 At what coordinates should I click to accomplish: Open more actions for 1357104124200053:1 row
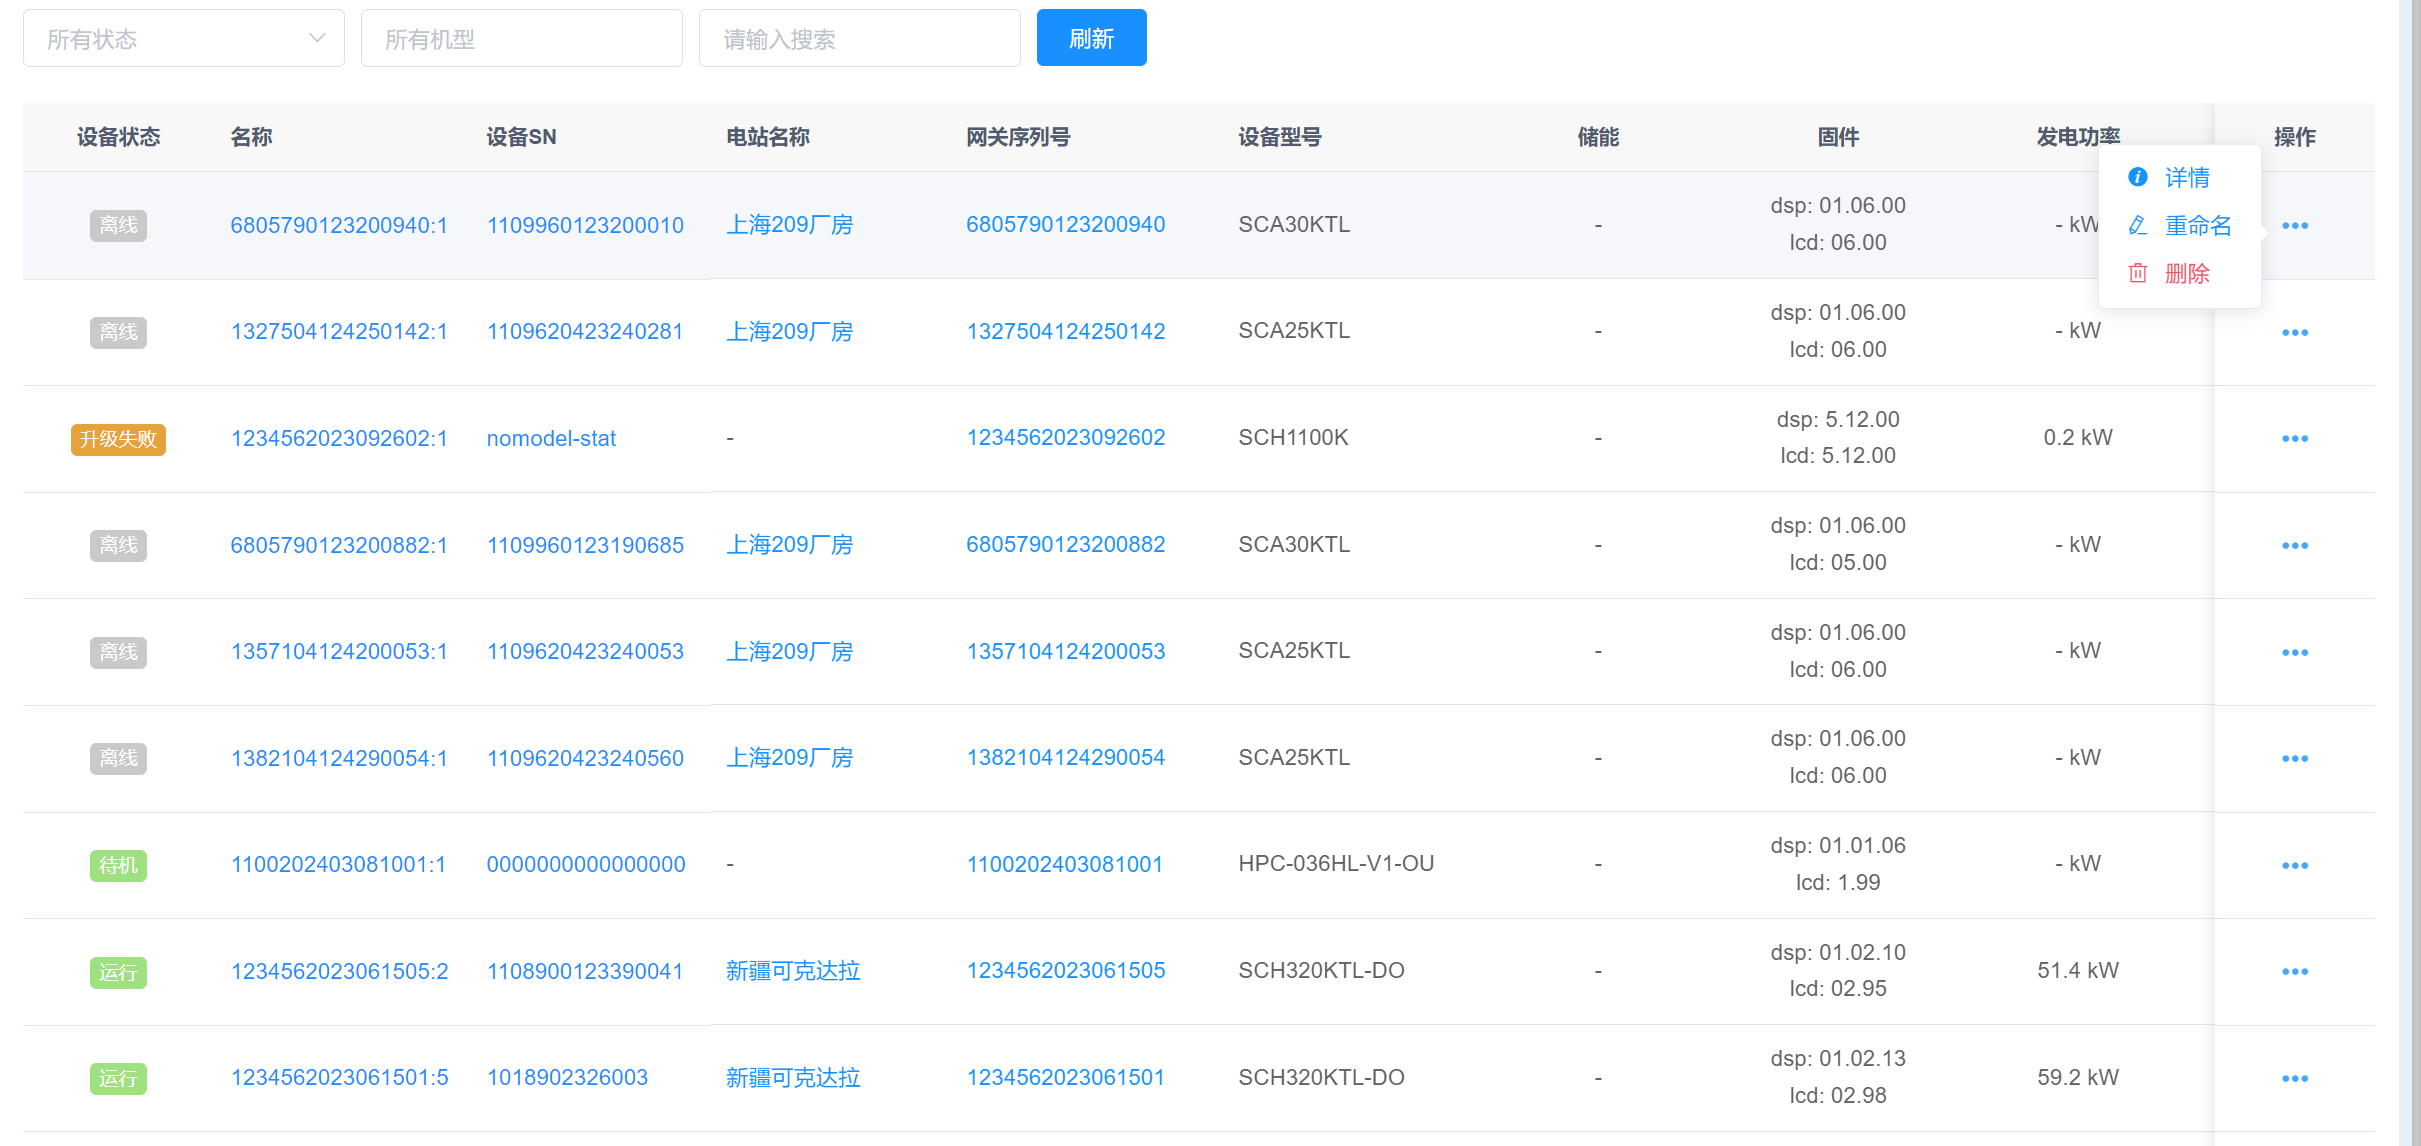coord(2295,653)
